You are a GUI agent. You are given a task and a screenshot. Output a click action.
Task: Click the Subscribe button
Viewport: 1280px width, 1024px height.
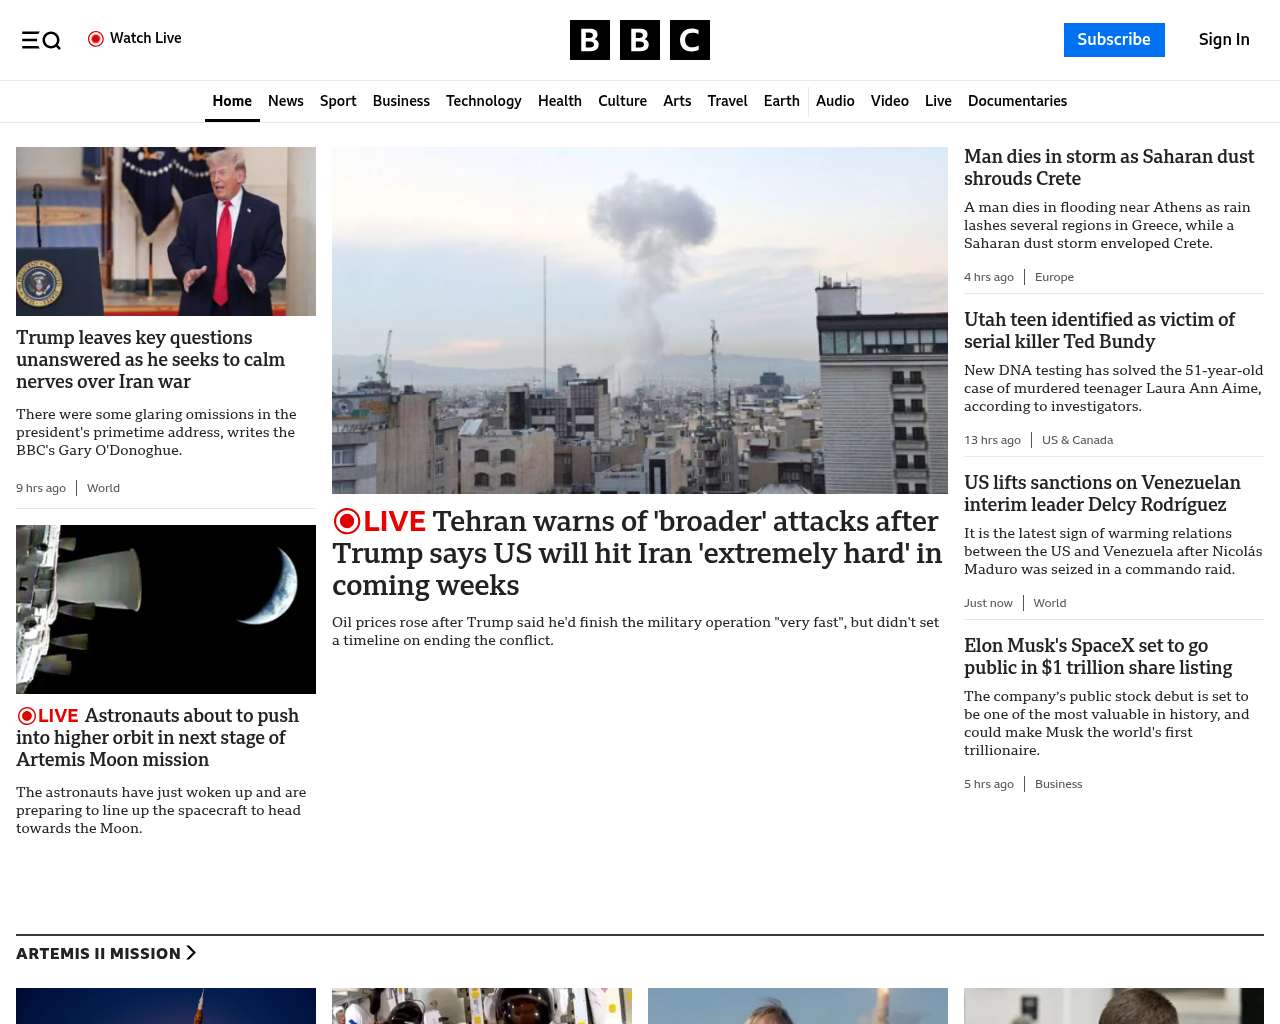coord(1114,40)
